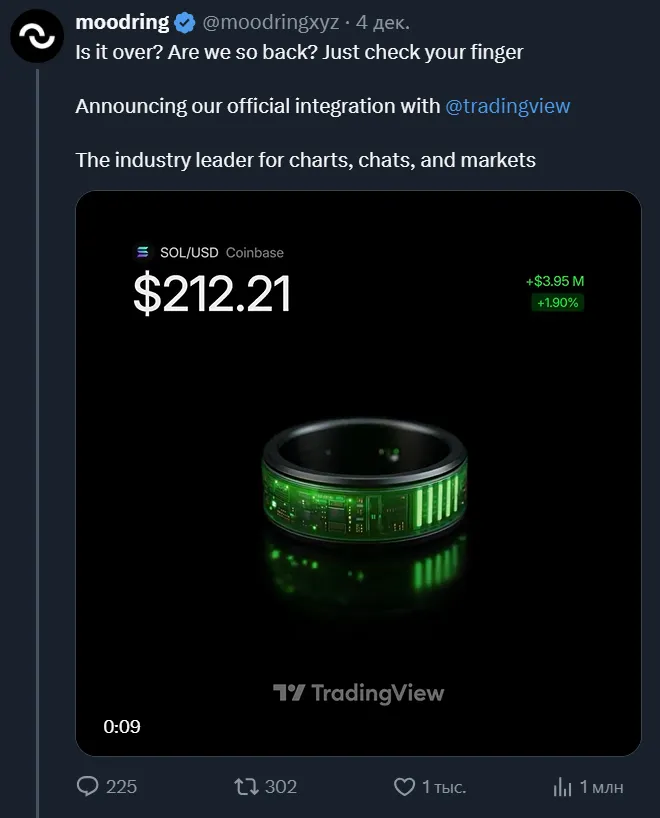Open the moodring display name link
Screen dimensions: 660x818
pyautogui.click(x=122, y=23)
